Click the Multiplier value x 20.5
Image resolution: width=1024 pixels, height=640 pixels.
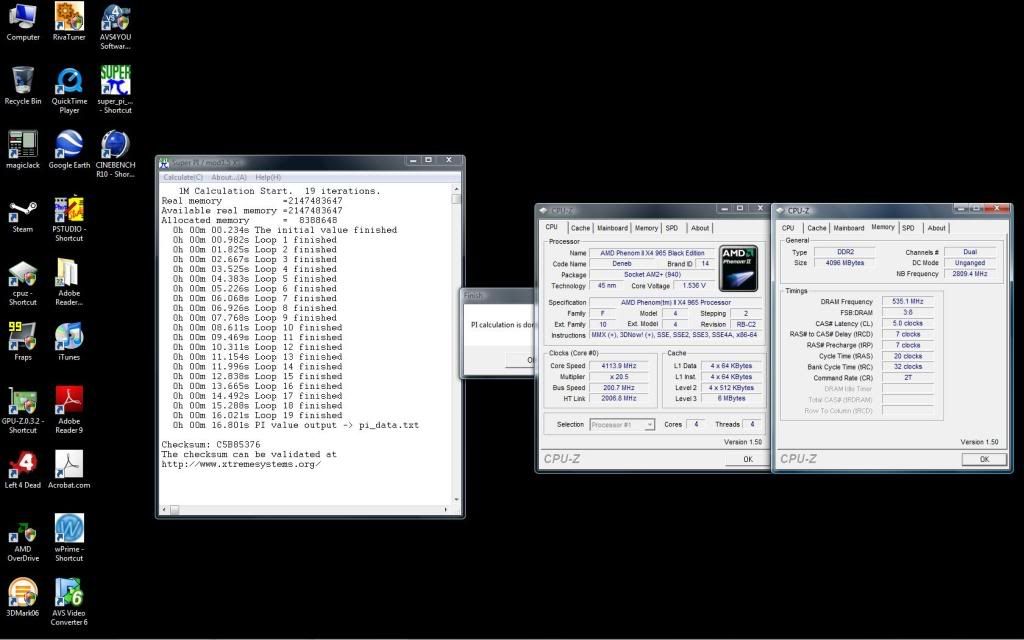pyautogui.click(x=618, y=377)
